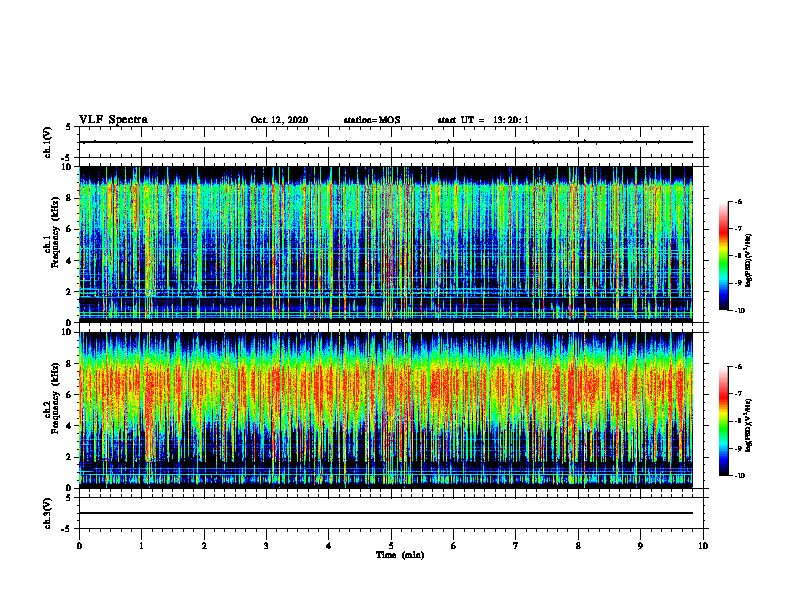Click the 'ch.3(V)' axis label
792x612 pixels.
(x=48, y=513)
